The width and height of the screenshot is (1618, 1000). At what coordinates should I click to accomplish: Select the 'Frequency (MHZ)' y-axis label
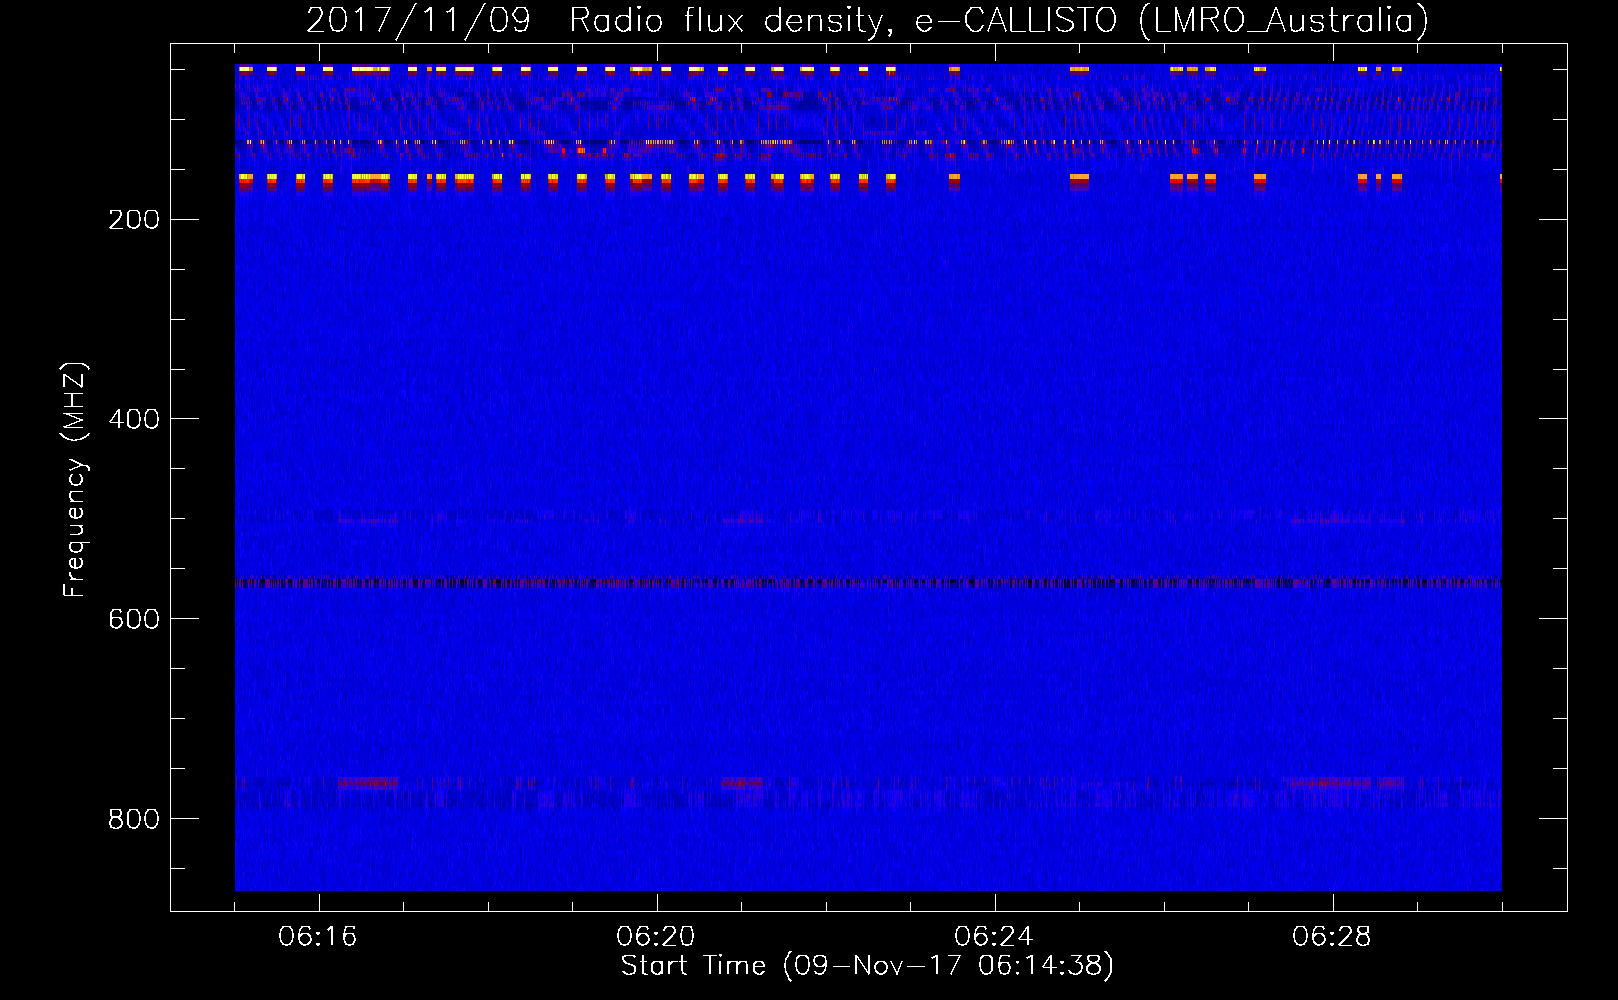pos(75,480)
